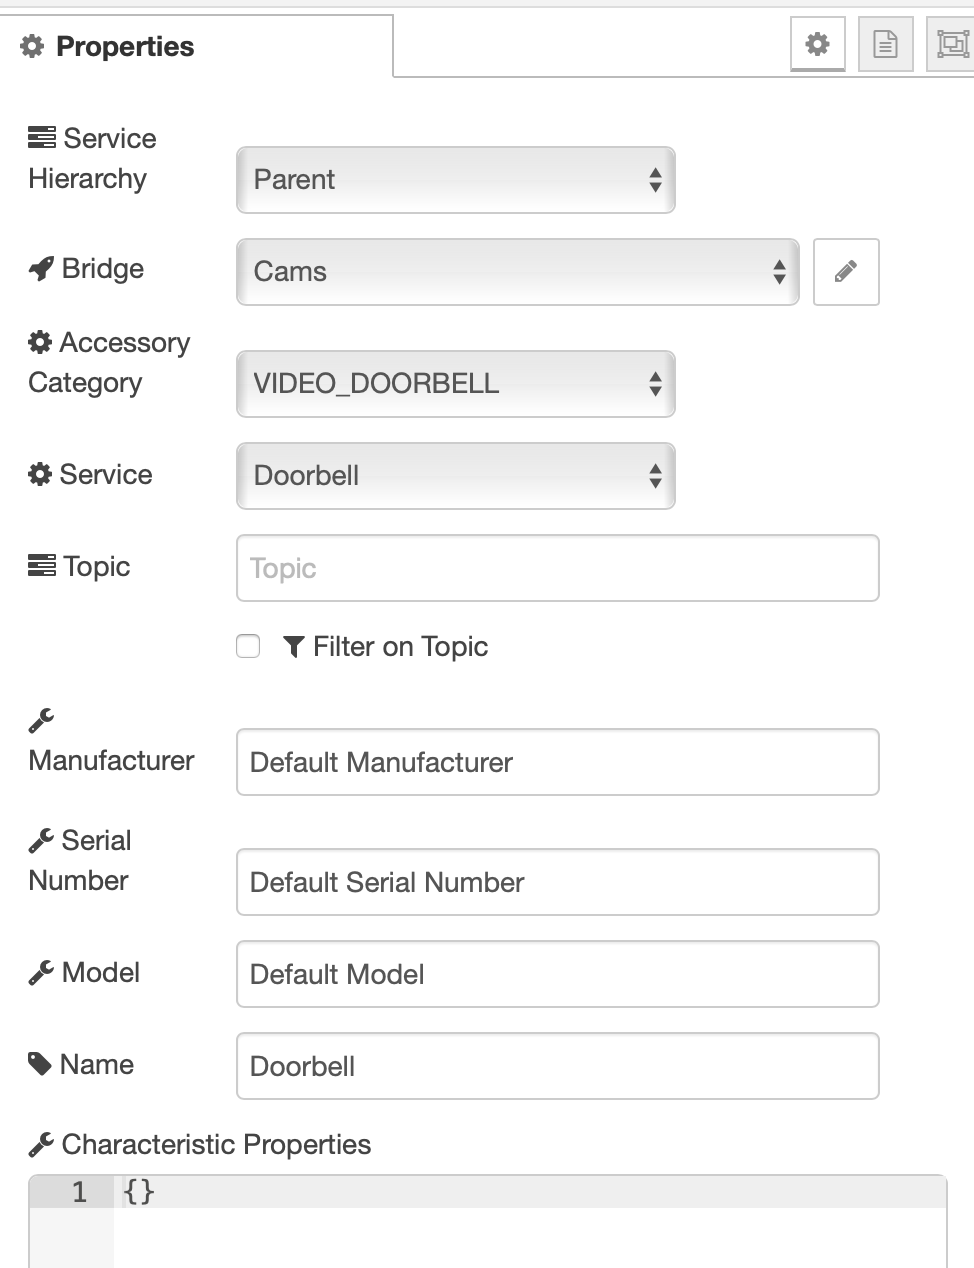Click the server icon beside Service Hierarchy label
The image size is (974, 1268).
42,138
